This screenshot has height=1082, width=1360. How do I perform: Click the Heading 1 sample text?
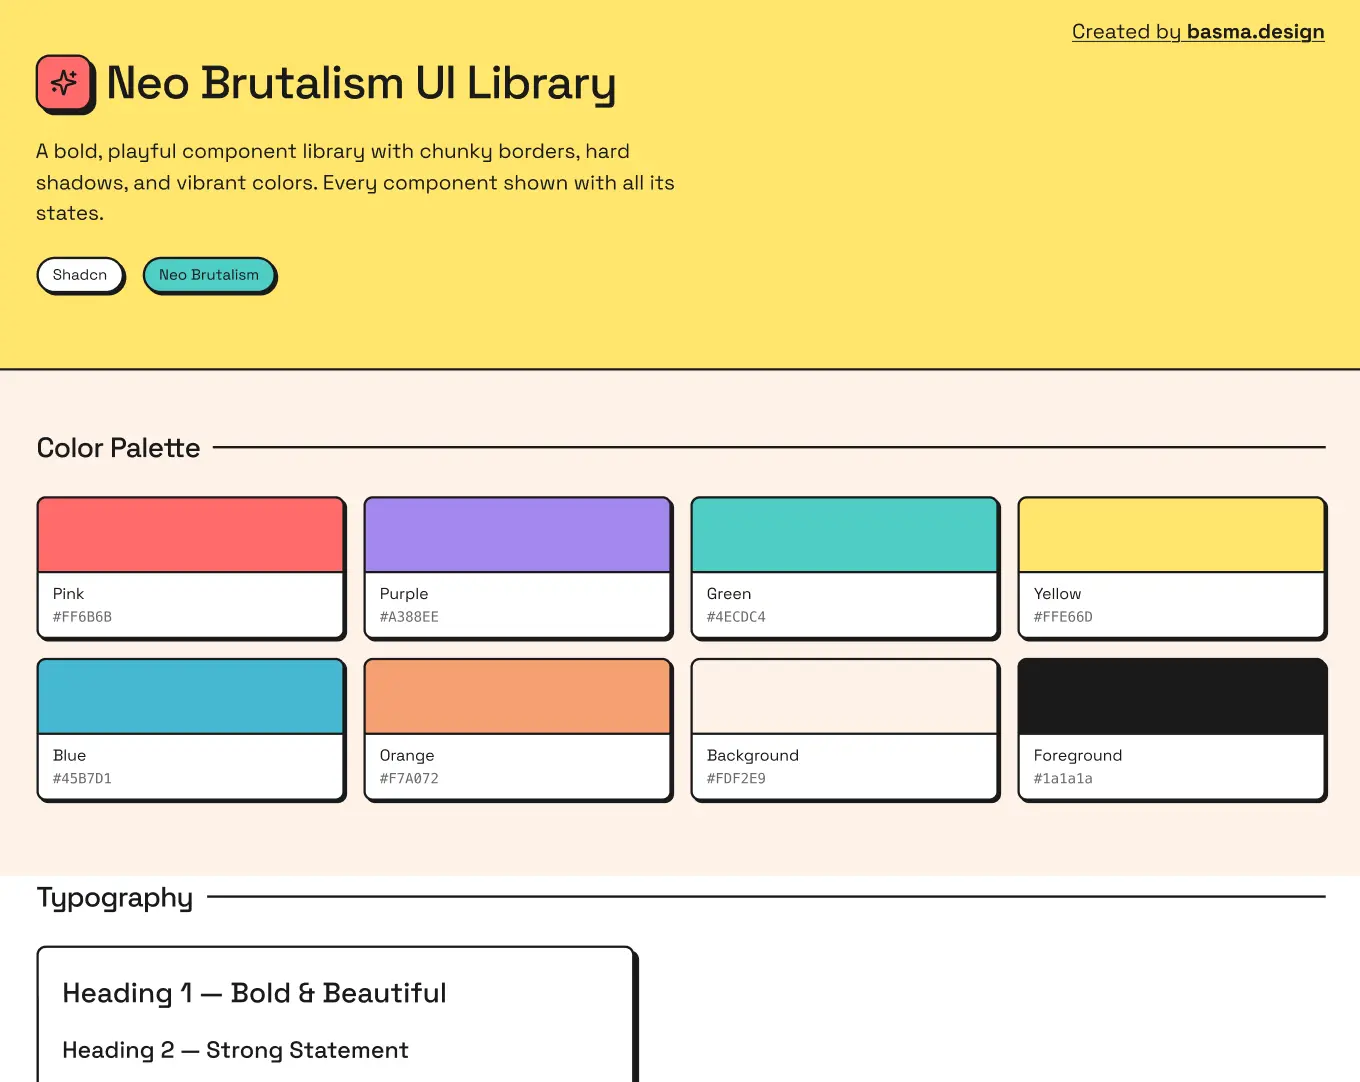[254, 992]
